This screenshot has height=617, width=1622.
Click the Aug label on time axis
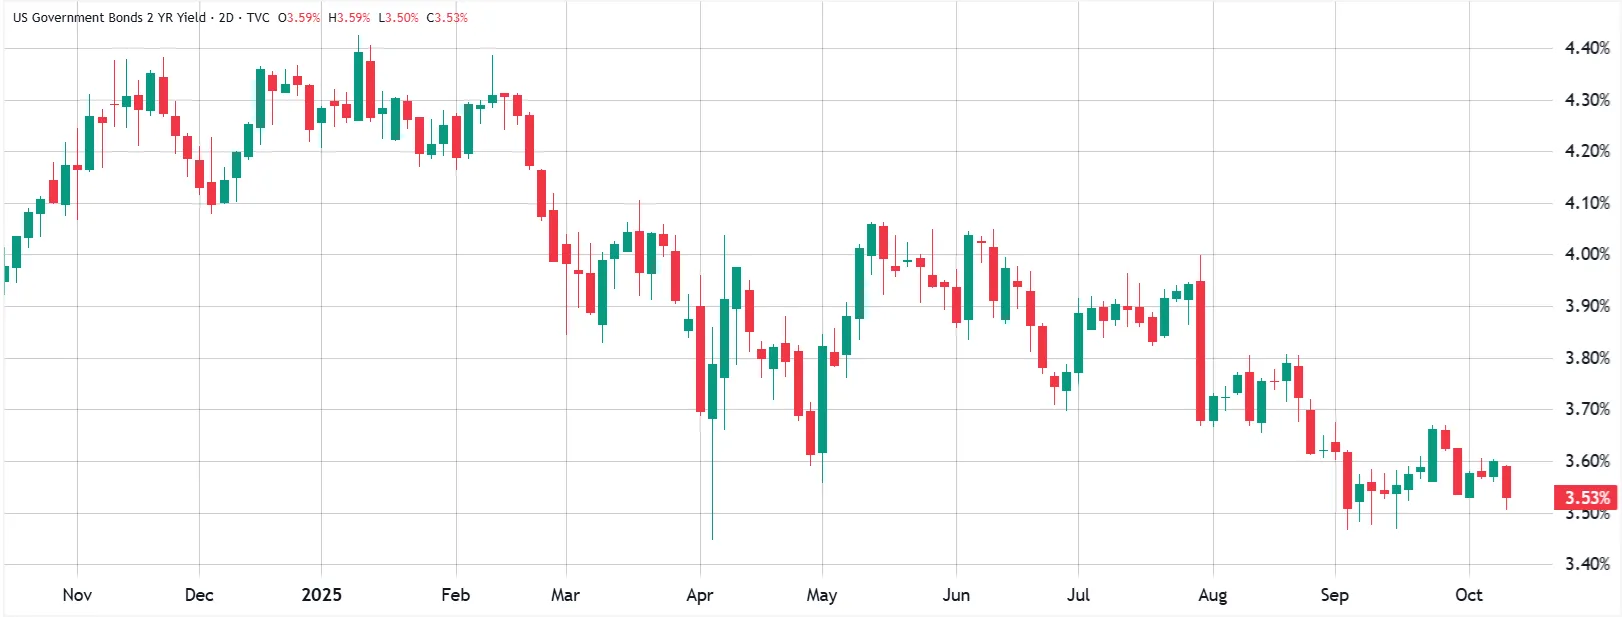[x=1212, y=595]
